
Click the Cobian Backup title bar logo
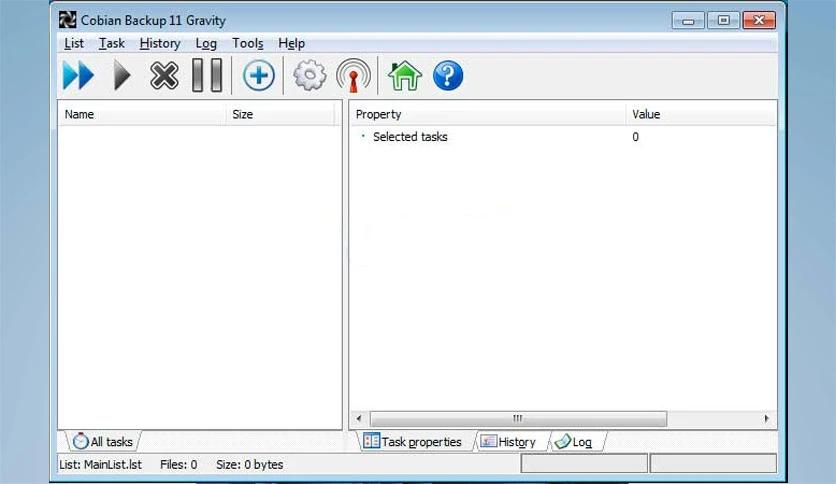[68, 20]
